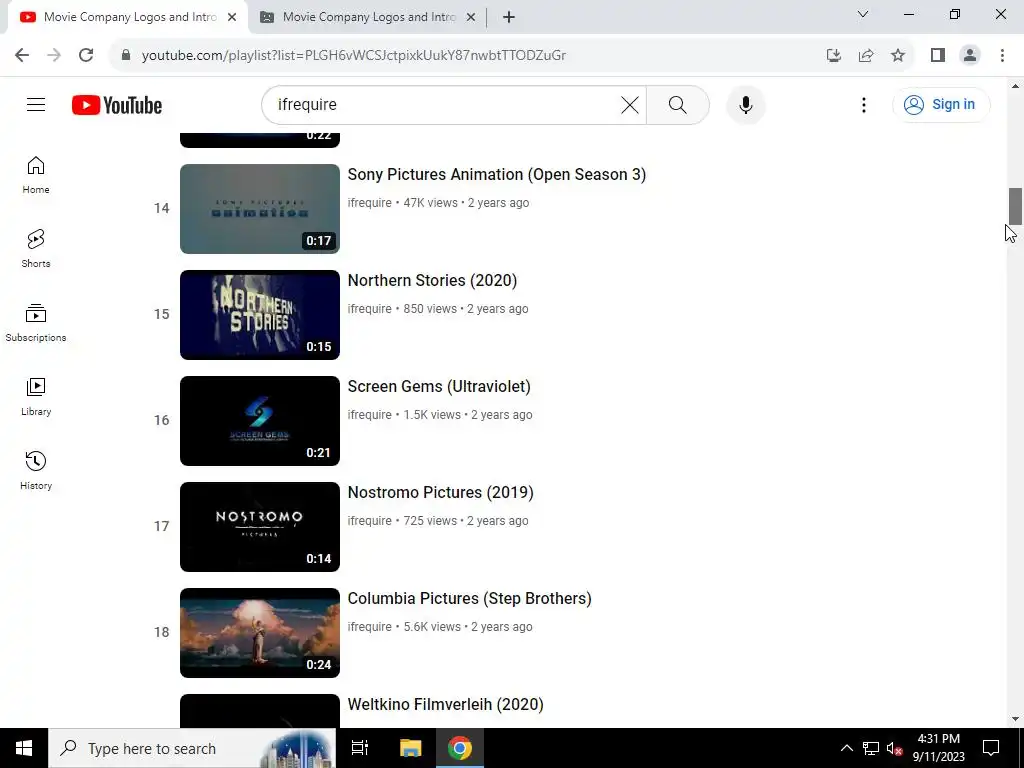Open Subscriptions from the sidebar
This screenshot has height=768, width=1024.
tap(36, 323)
